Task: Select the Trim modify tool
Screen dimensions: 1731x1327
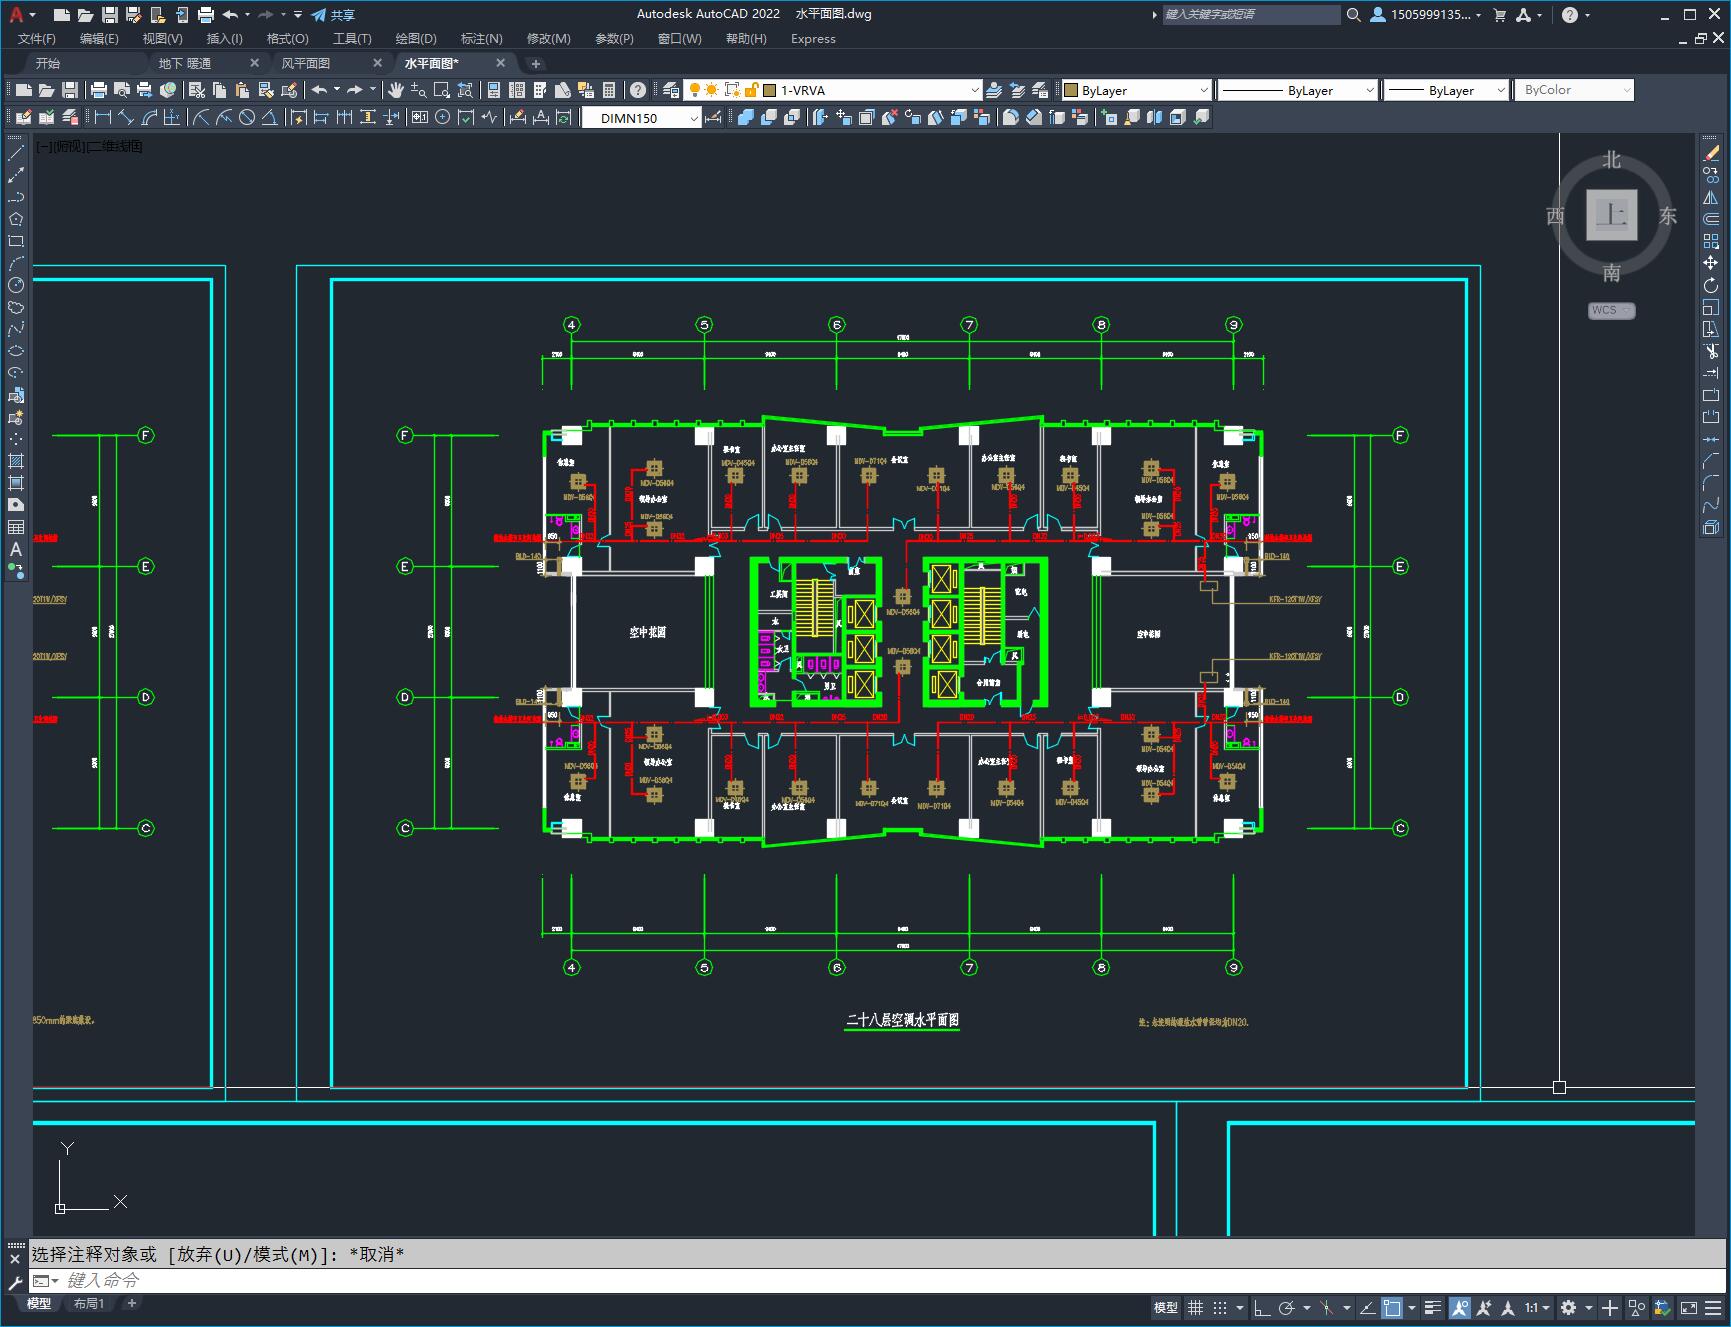Action: [x=1711, y=351]
